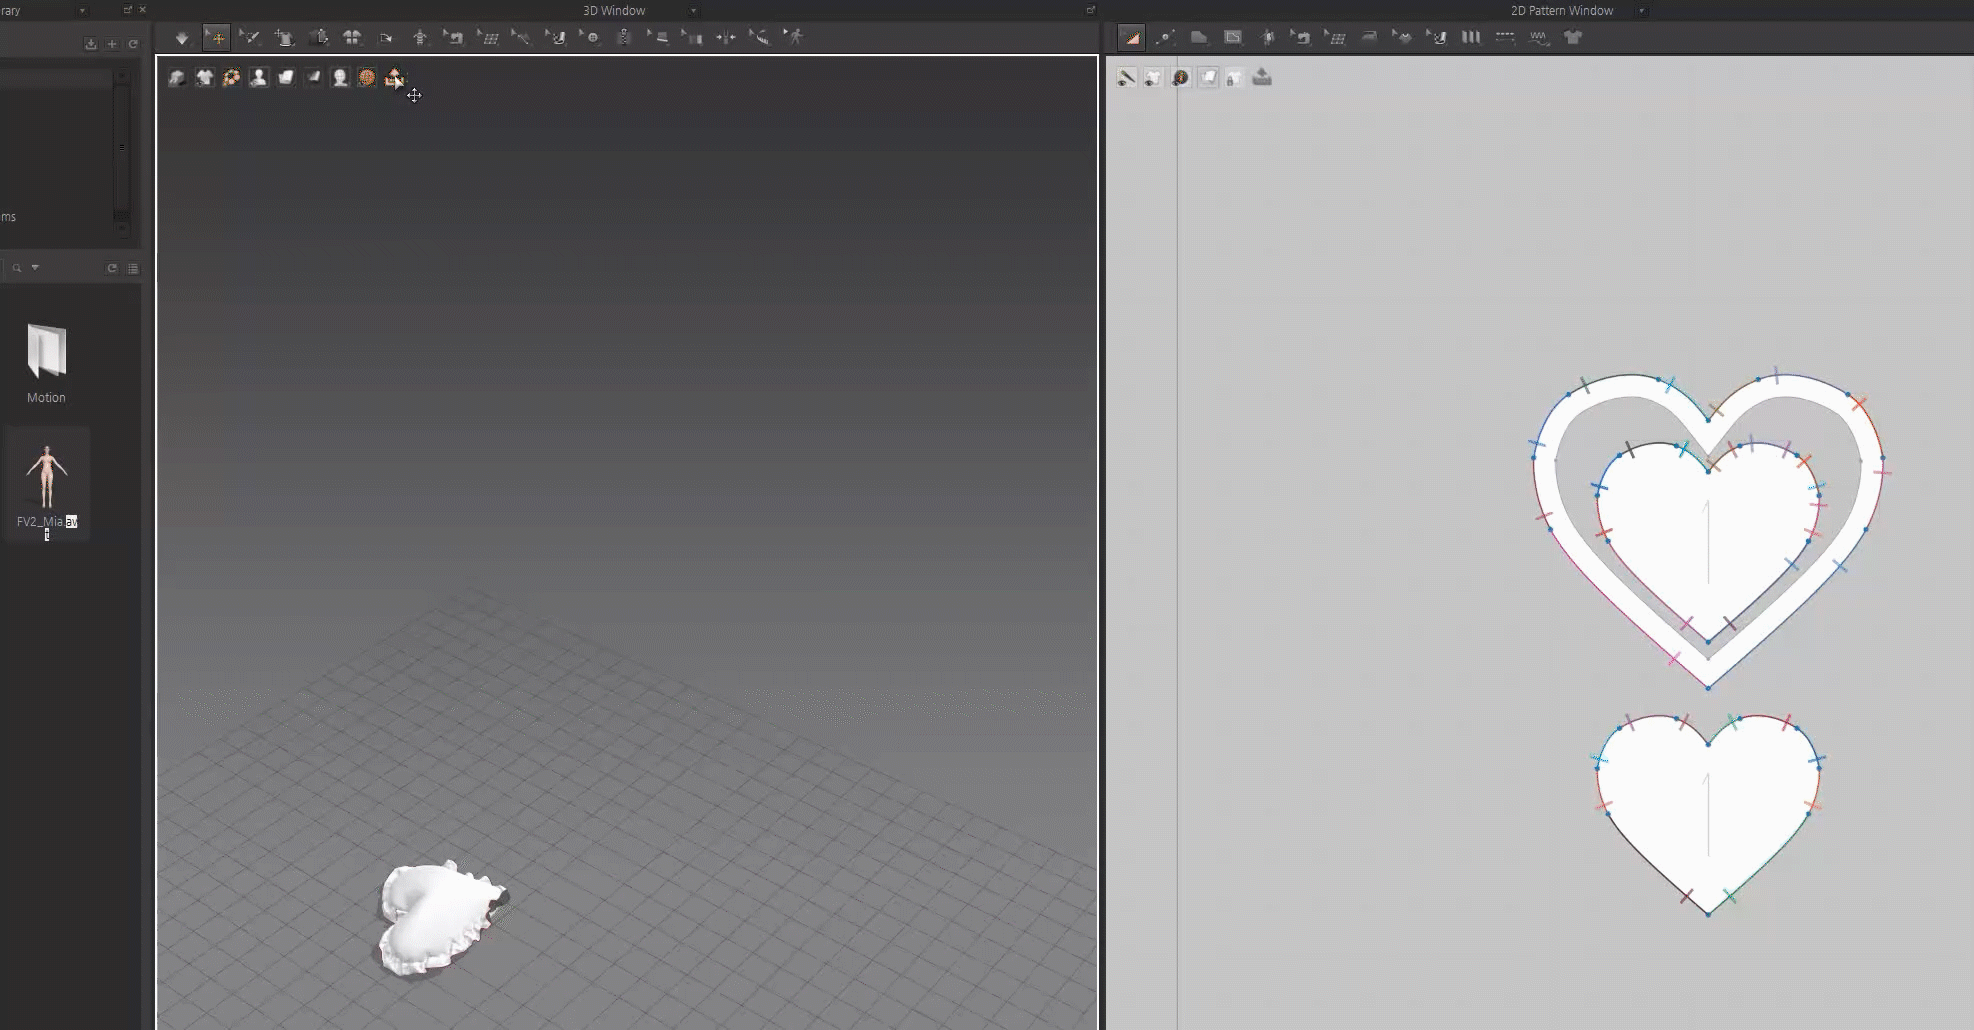Viewport: 1974px width, 1030px height.
Task: Click the avatar tape icon in 3D toolbar
Action: point(420,38)
